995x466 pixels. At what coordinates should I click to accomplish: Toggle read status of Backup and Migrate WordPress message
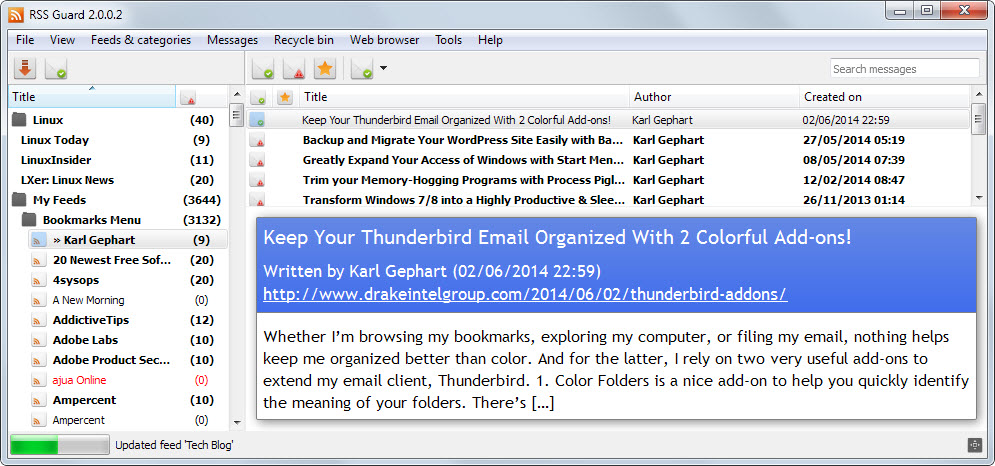[x=258, y=140]
